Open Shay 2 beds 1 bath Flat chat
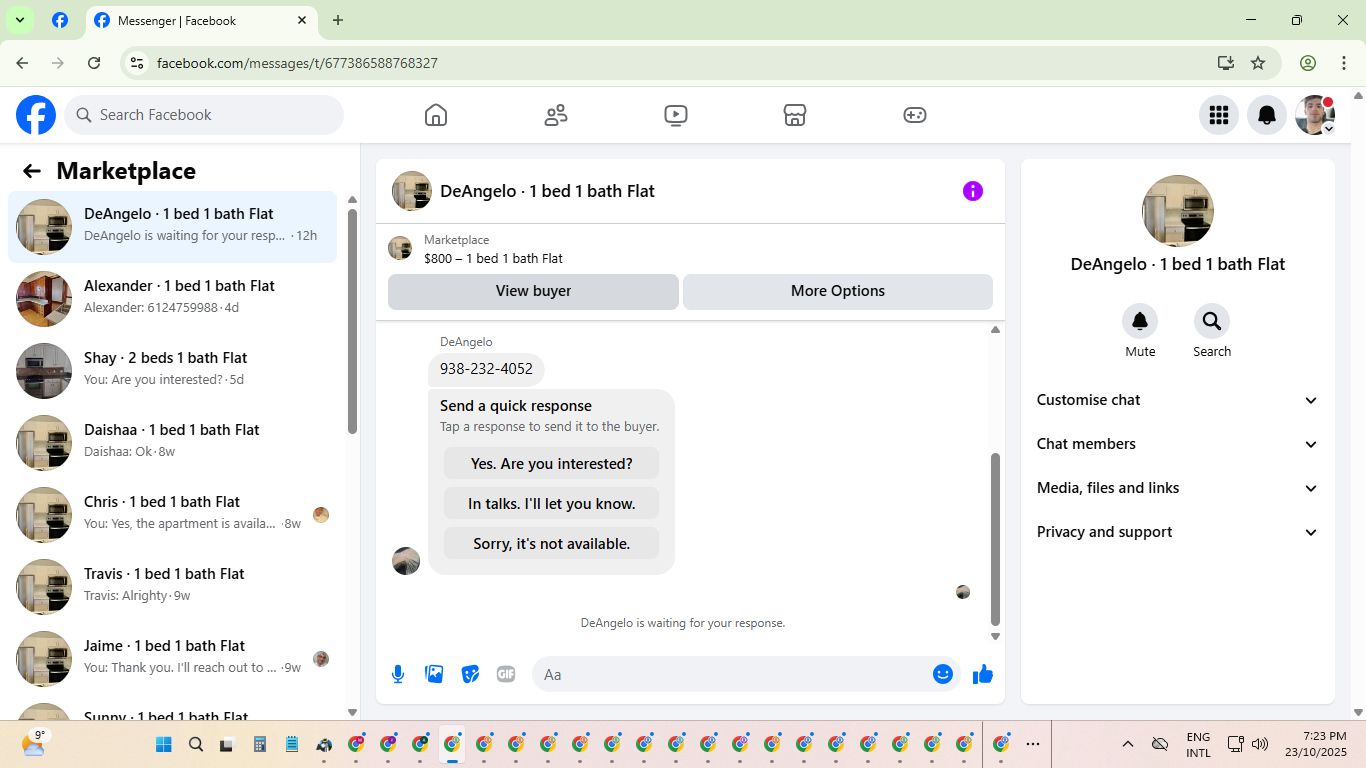The image size is (1366, 768). point(173,371)
